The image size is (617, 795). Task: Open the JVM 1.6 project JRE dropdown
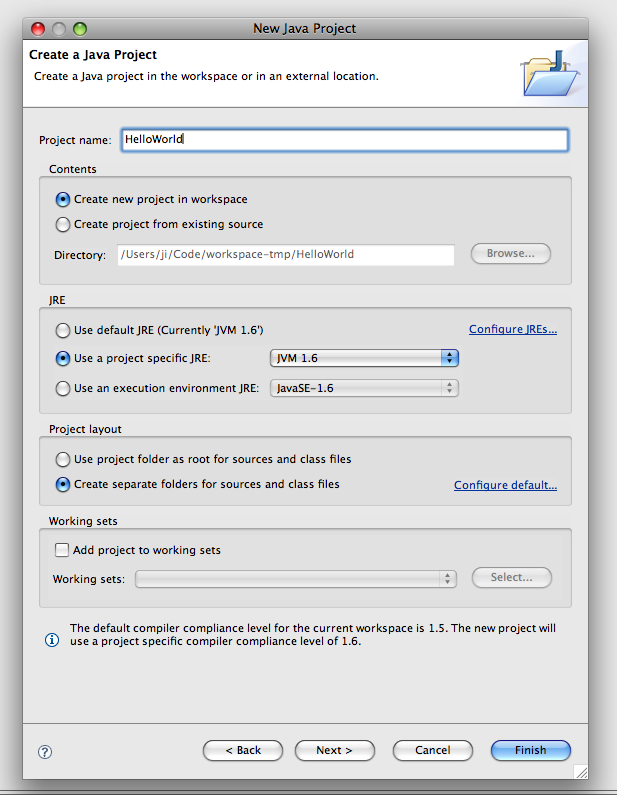[x=365, y=358]
